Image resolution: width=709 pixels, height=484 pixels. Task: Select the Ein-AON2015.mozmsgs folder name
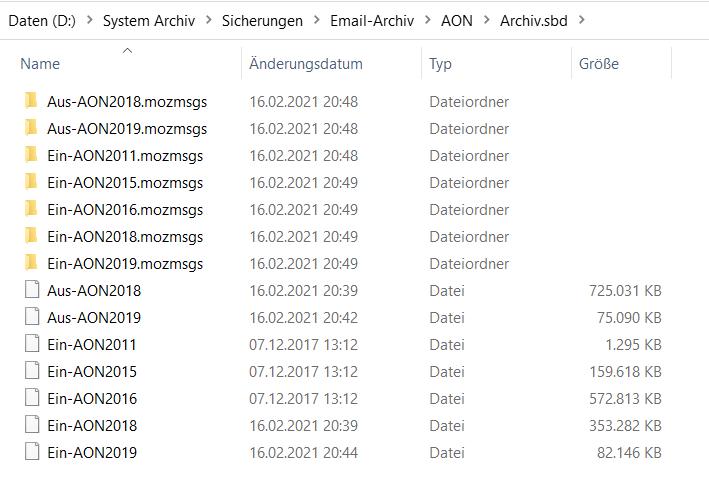point(125,182)
